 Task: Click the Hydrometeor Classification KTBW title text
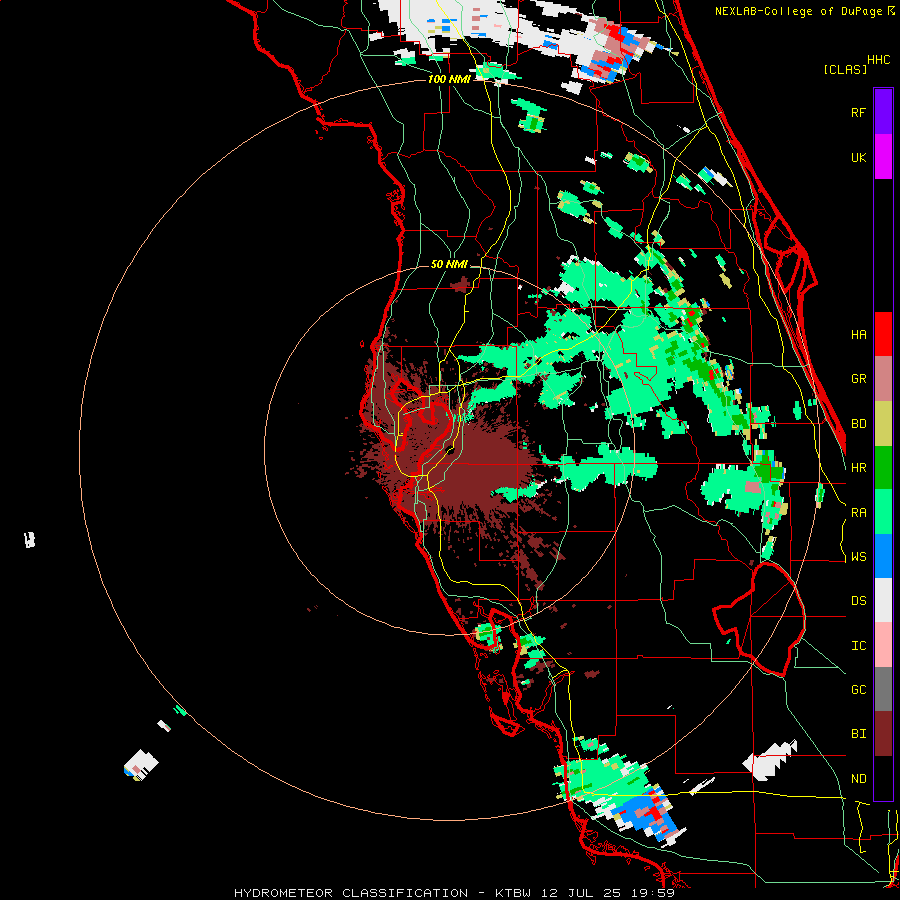pyautogui.click(x=454, y=893)
